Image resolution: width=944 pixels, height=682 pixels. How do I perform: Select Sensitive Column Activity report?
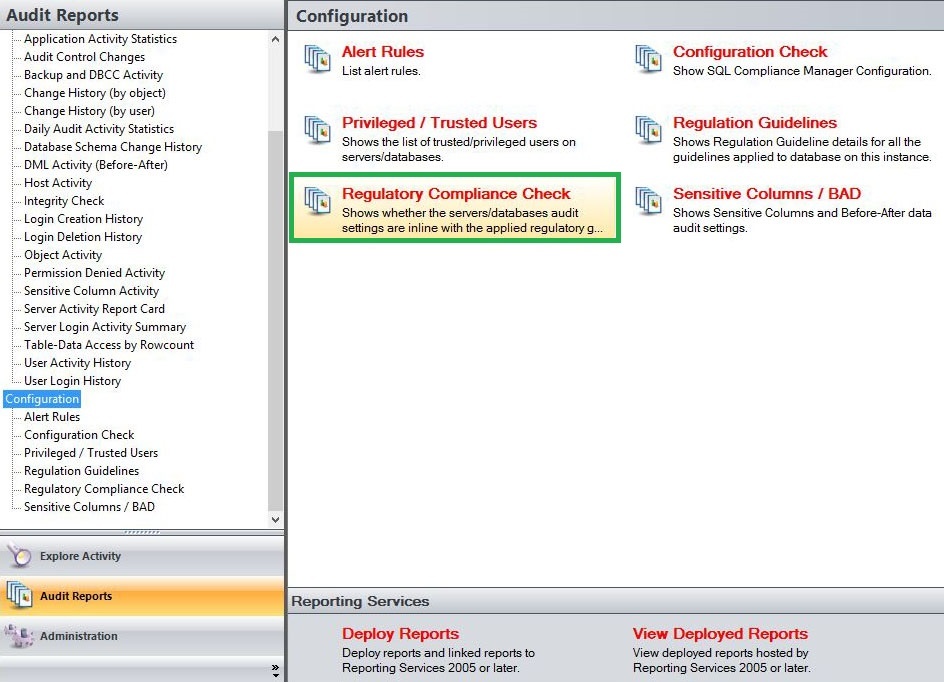coord(92,291)
